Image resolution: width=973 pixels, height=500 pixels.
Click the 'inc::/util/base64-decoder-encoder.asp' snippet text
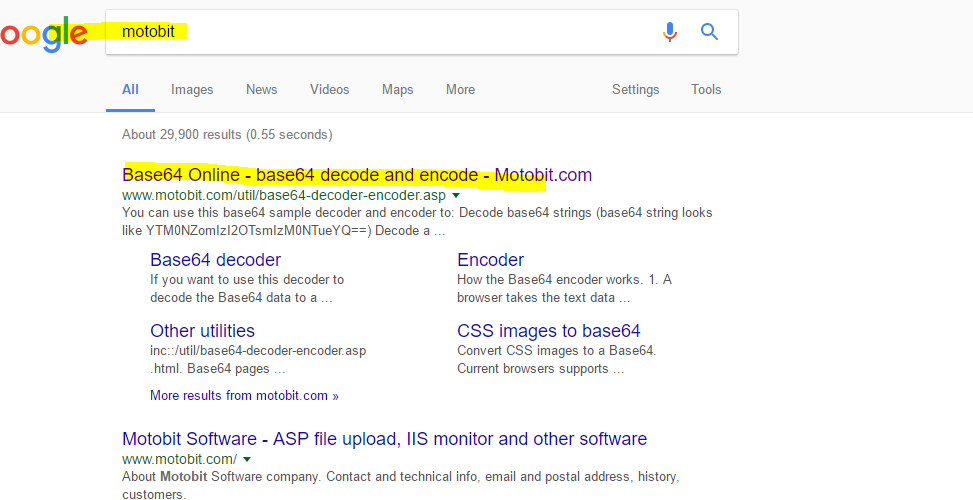coord(258,360)
